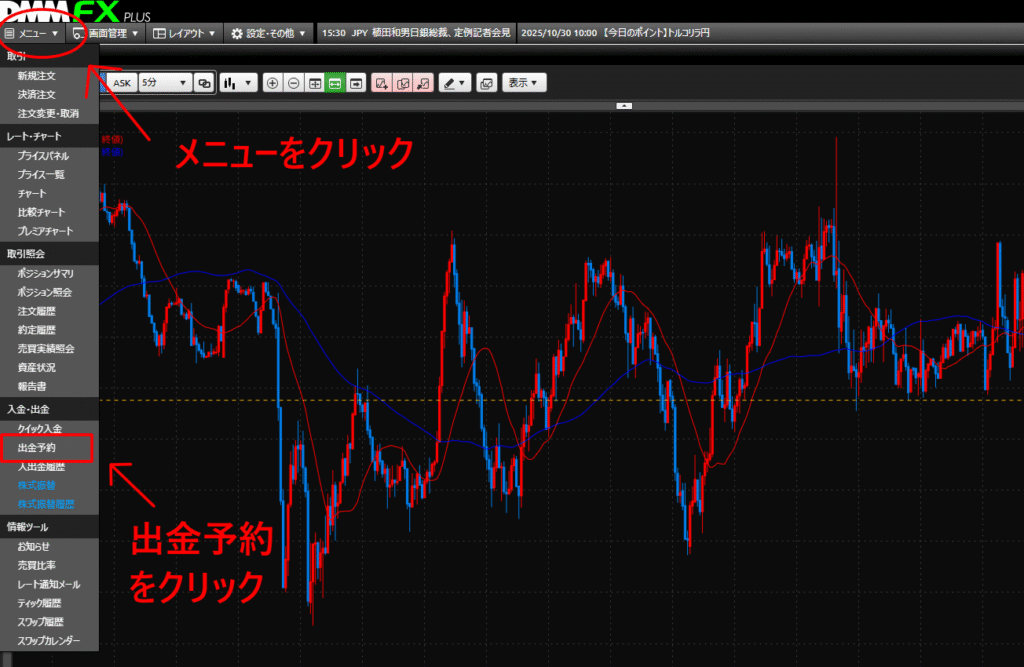The image size is (1024, 667).
Task: Click the scroll-to-latest chart icon
Action: click(356, 83)
